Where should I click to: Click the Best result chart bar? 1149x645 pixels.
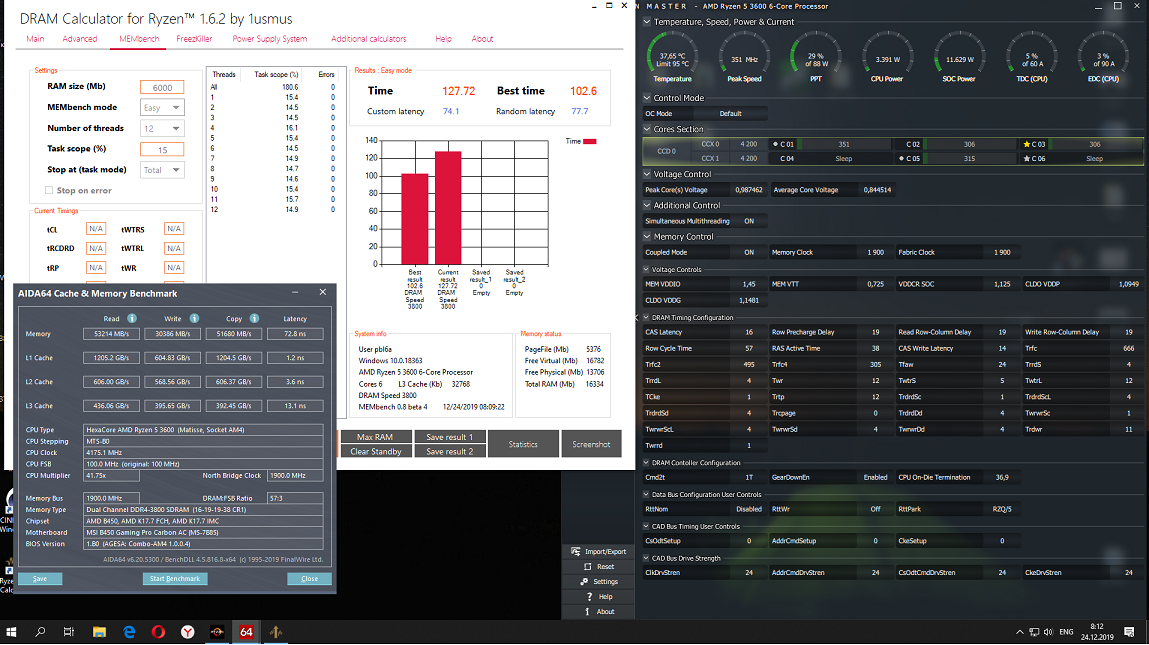[415, 218]
